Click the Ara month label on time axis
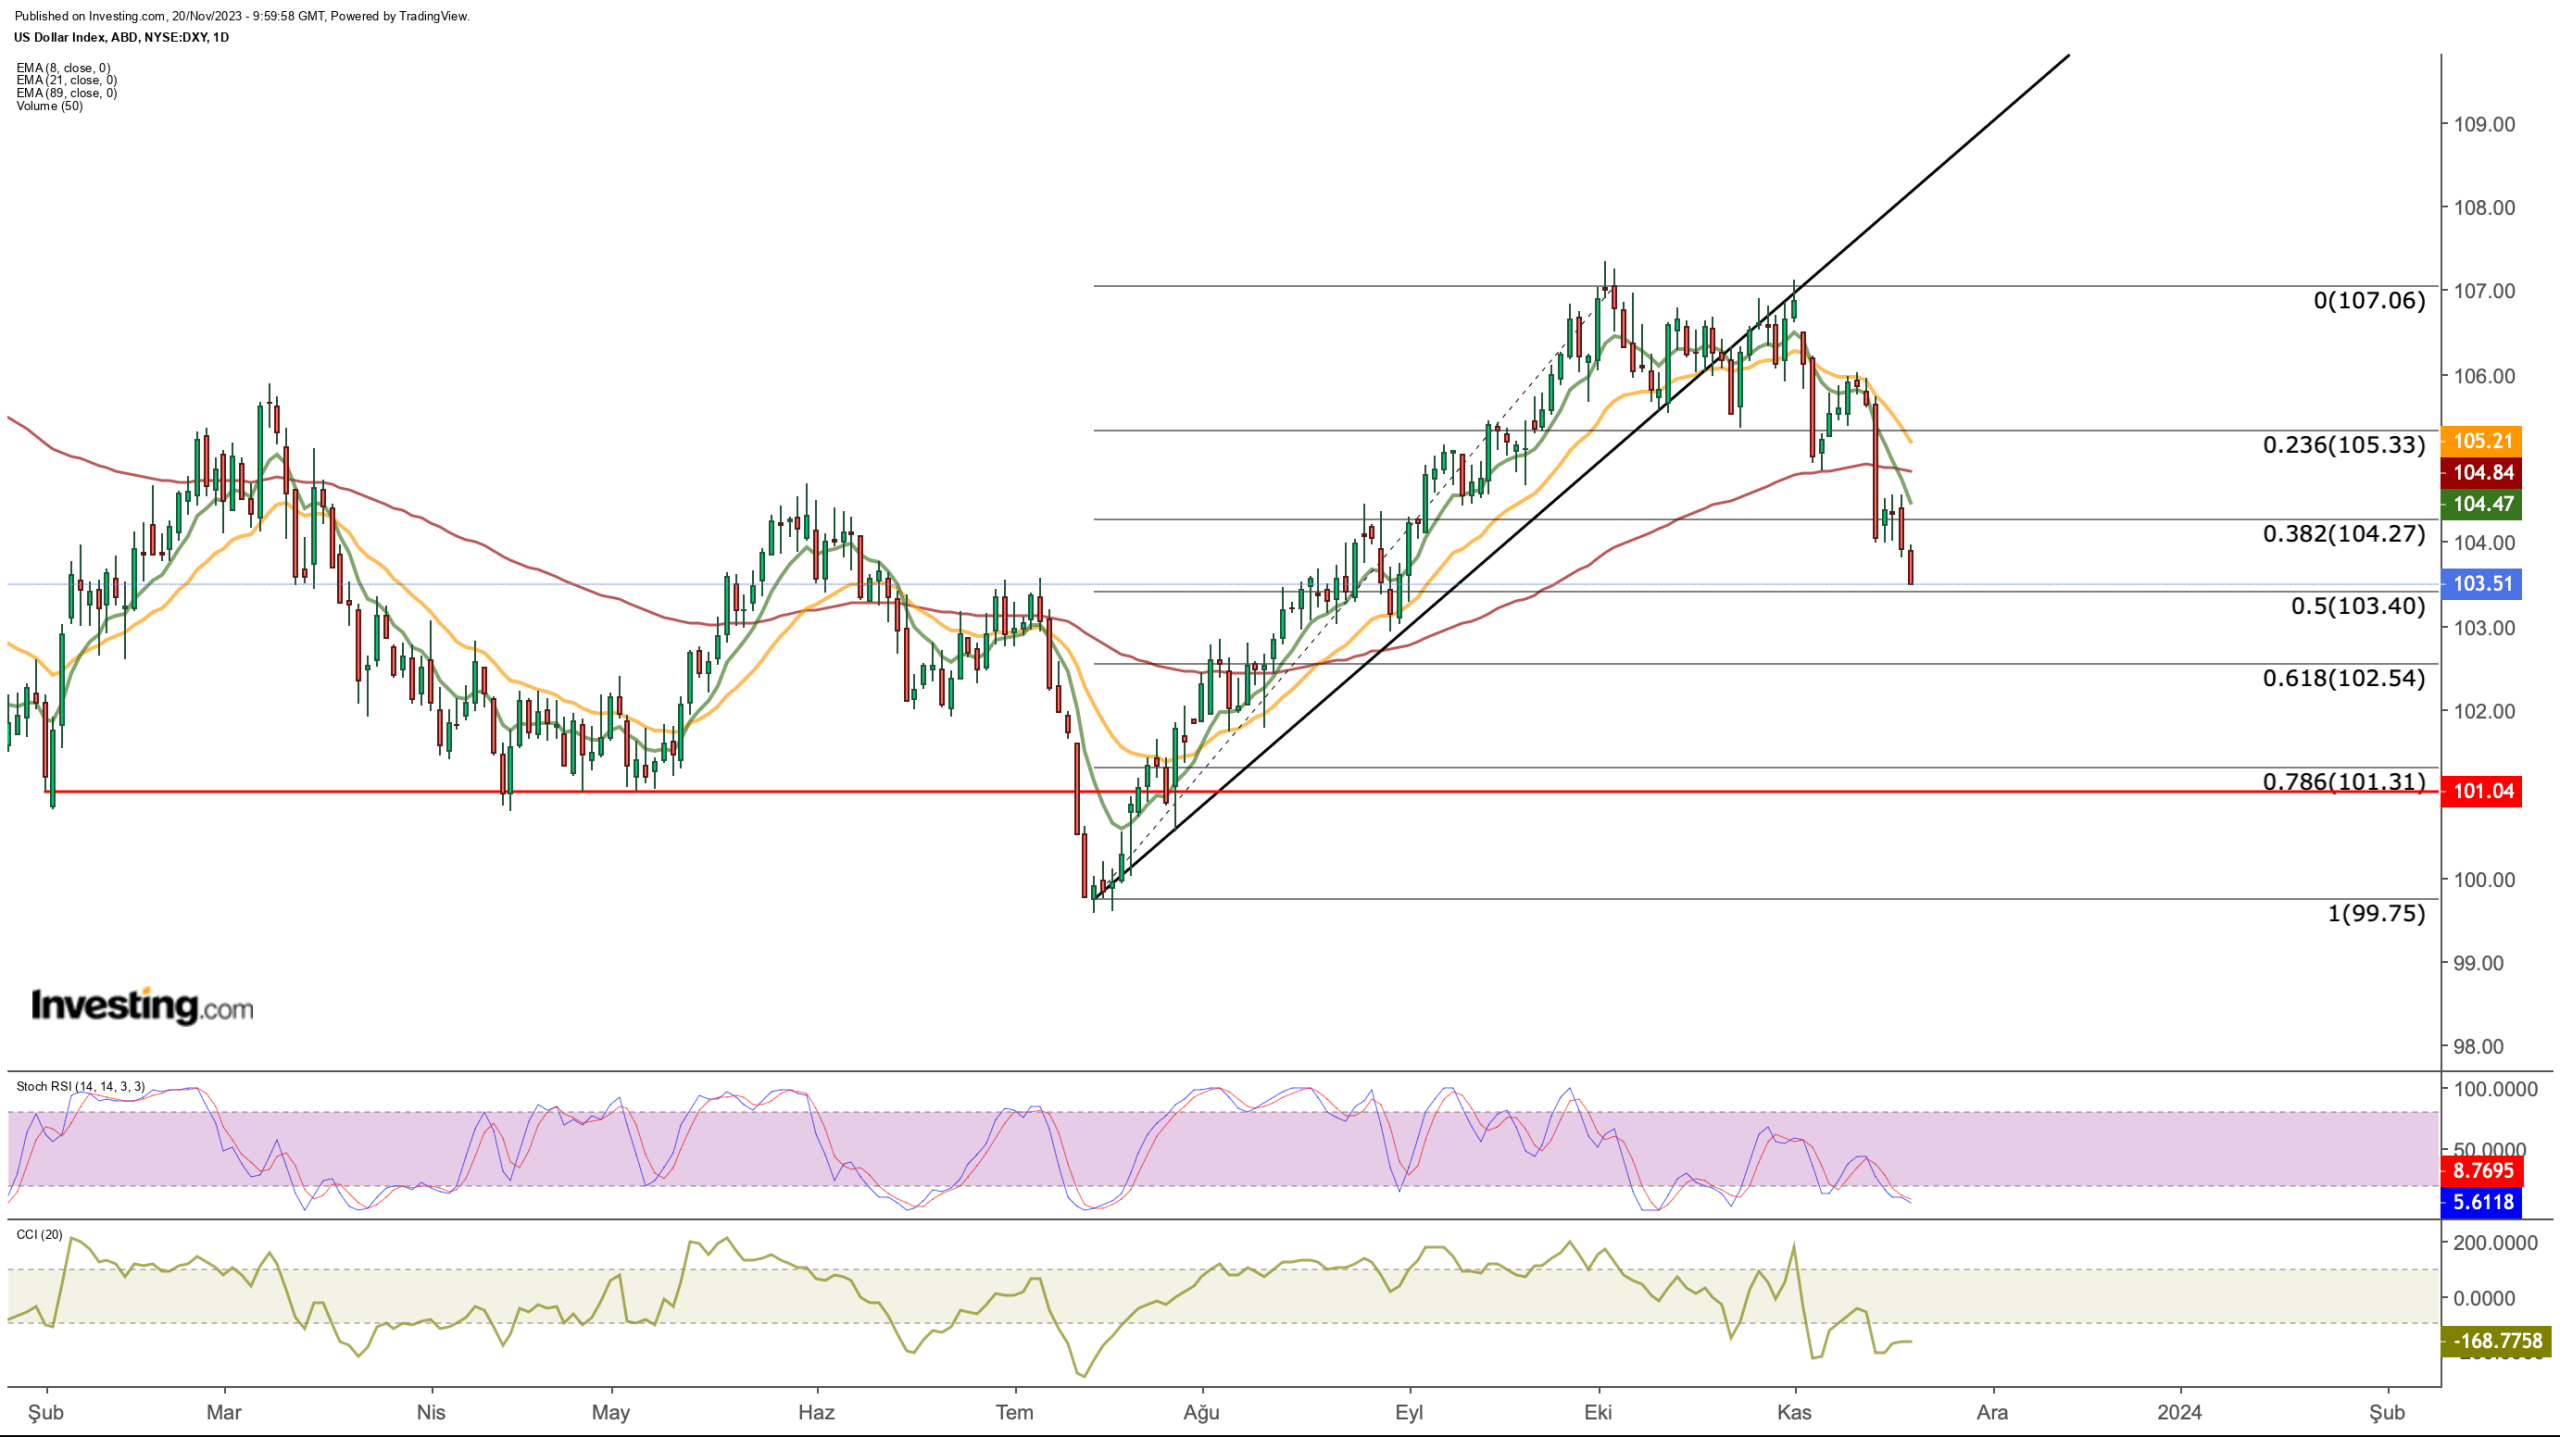Viewport: 2560px width, 1437px height. coord(1992,1412)
